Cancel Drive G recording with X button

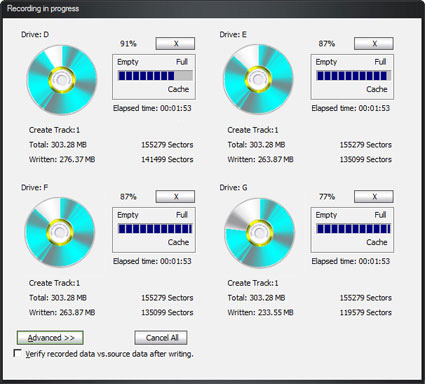click(x=374, y=197)
